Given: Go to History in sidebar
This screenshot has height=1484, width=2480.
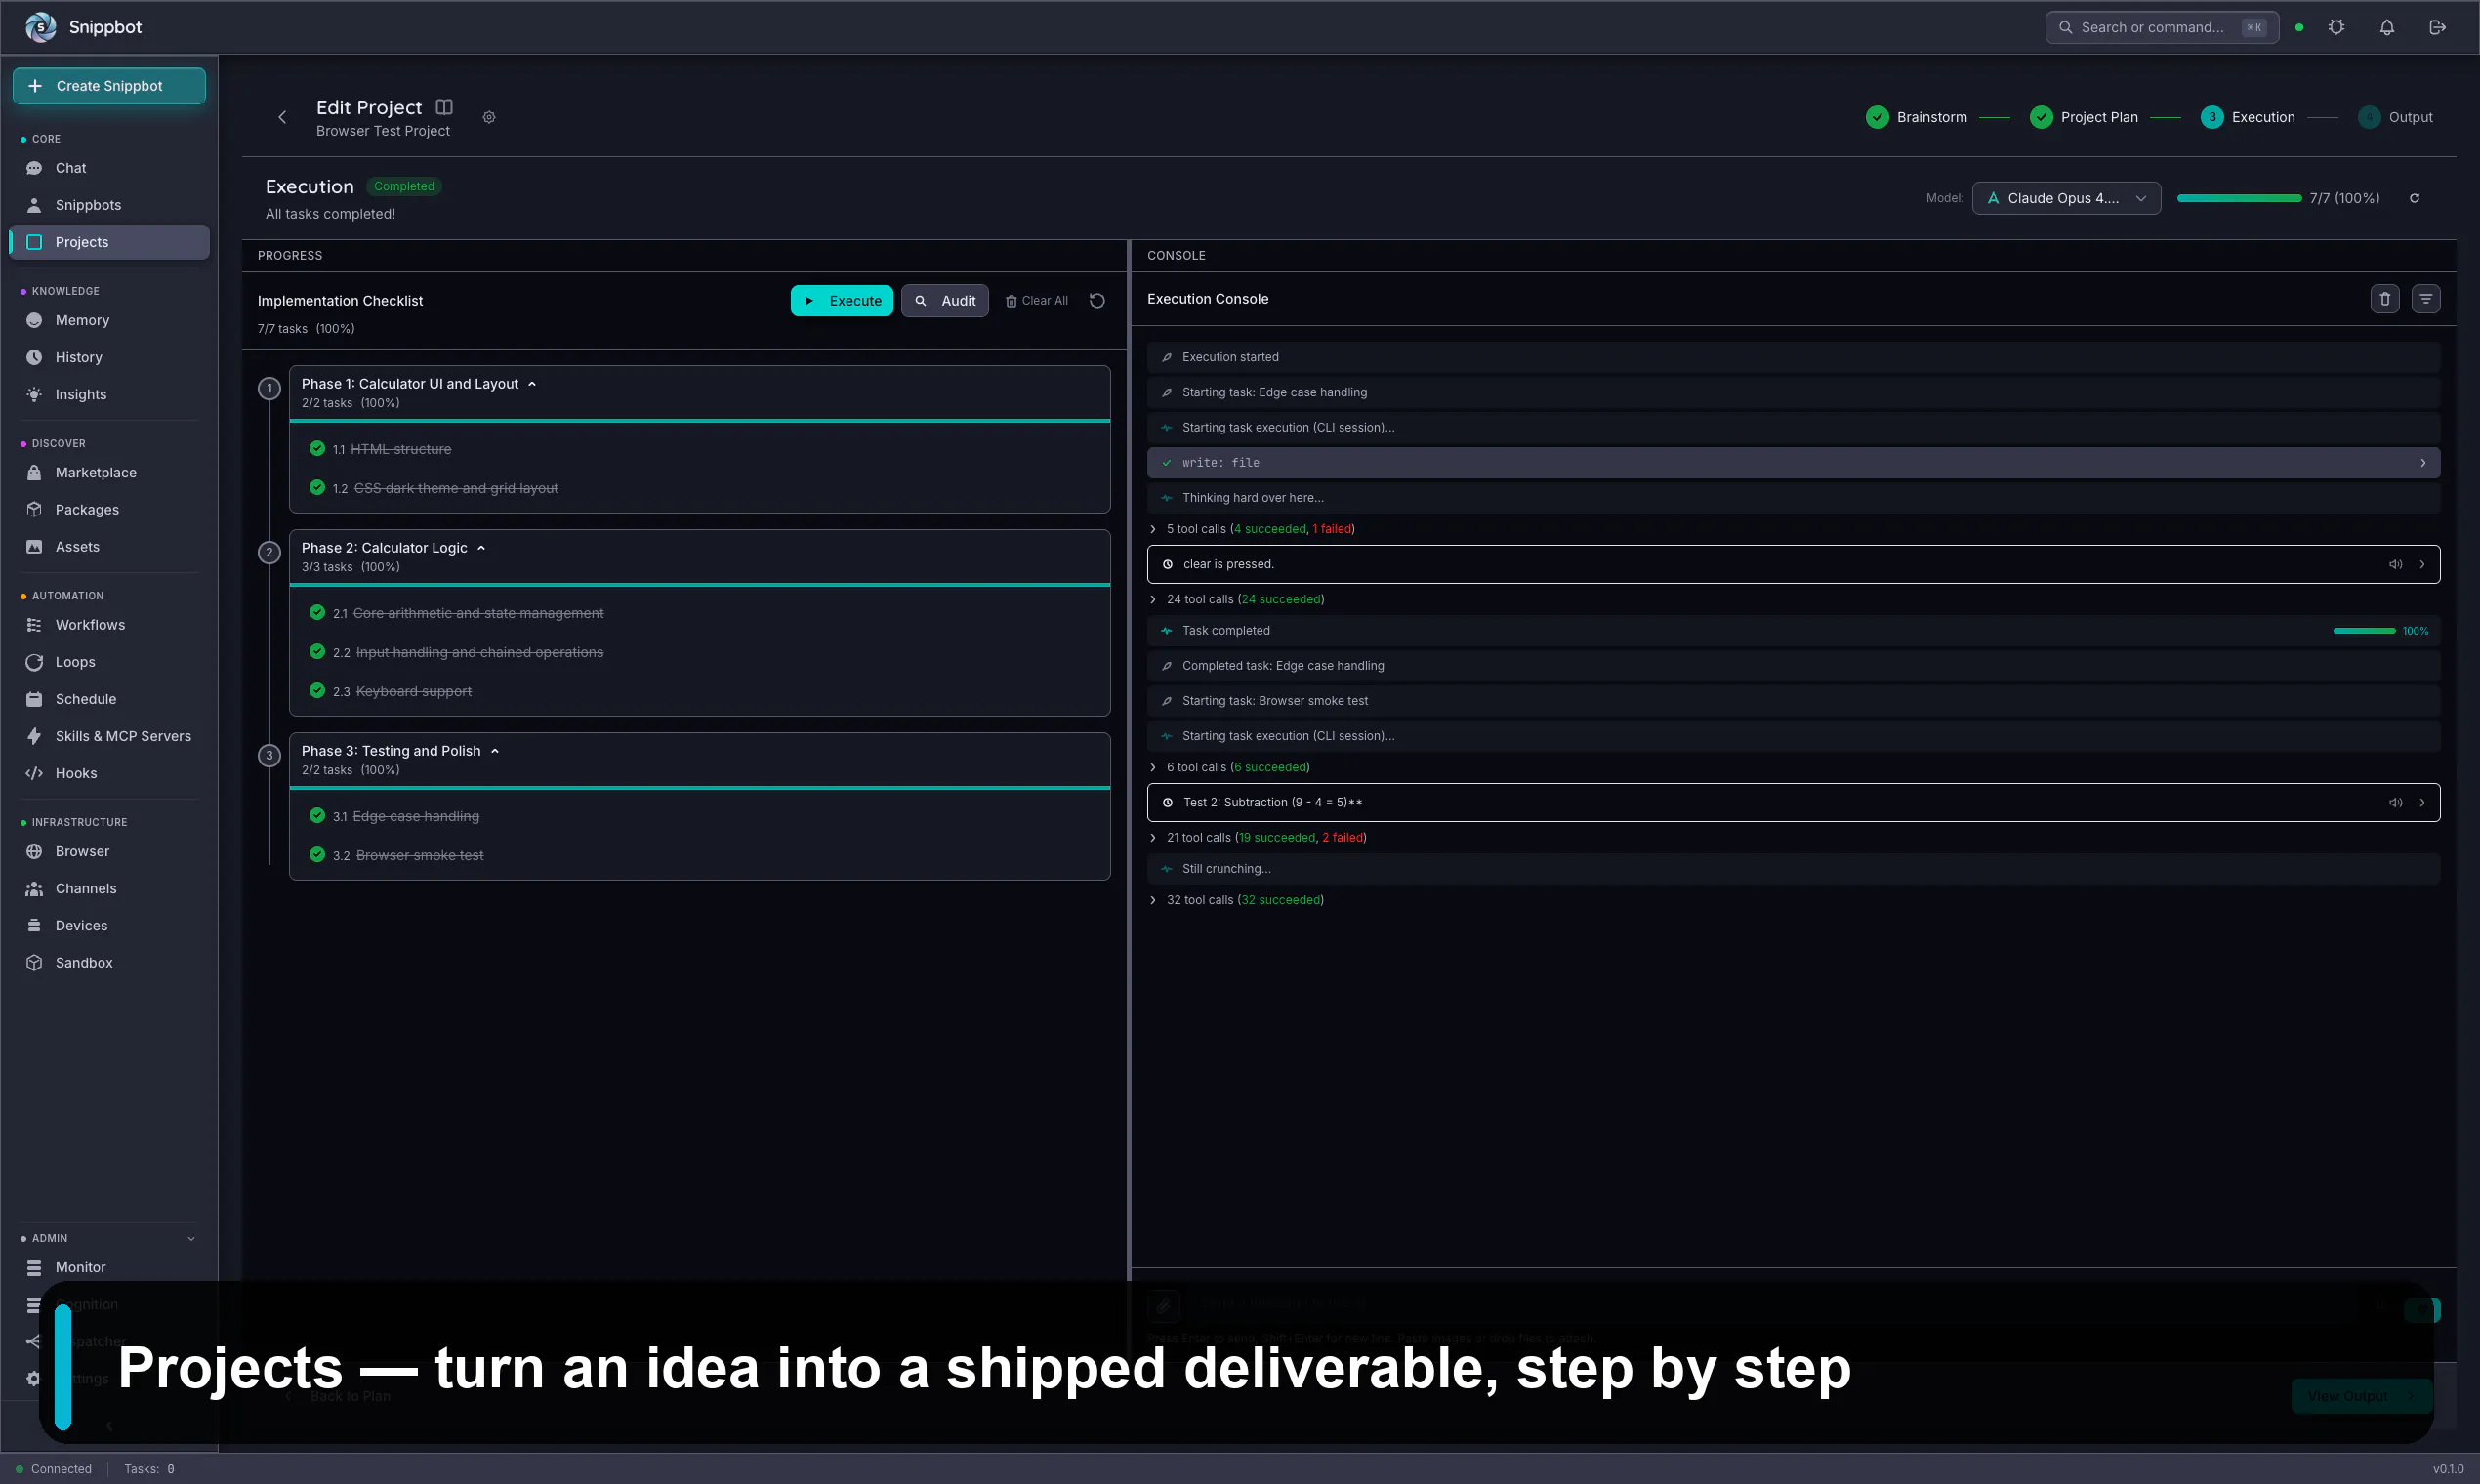Looking at the screenshot, I should tap(108, 357).
